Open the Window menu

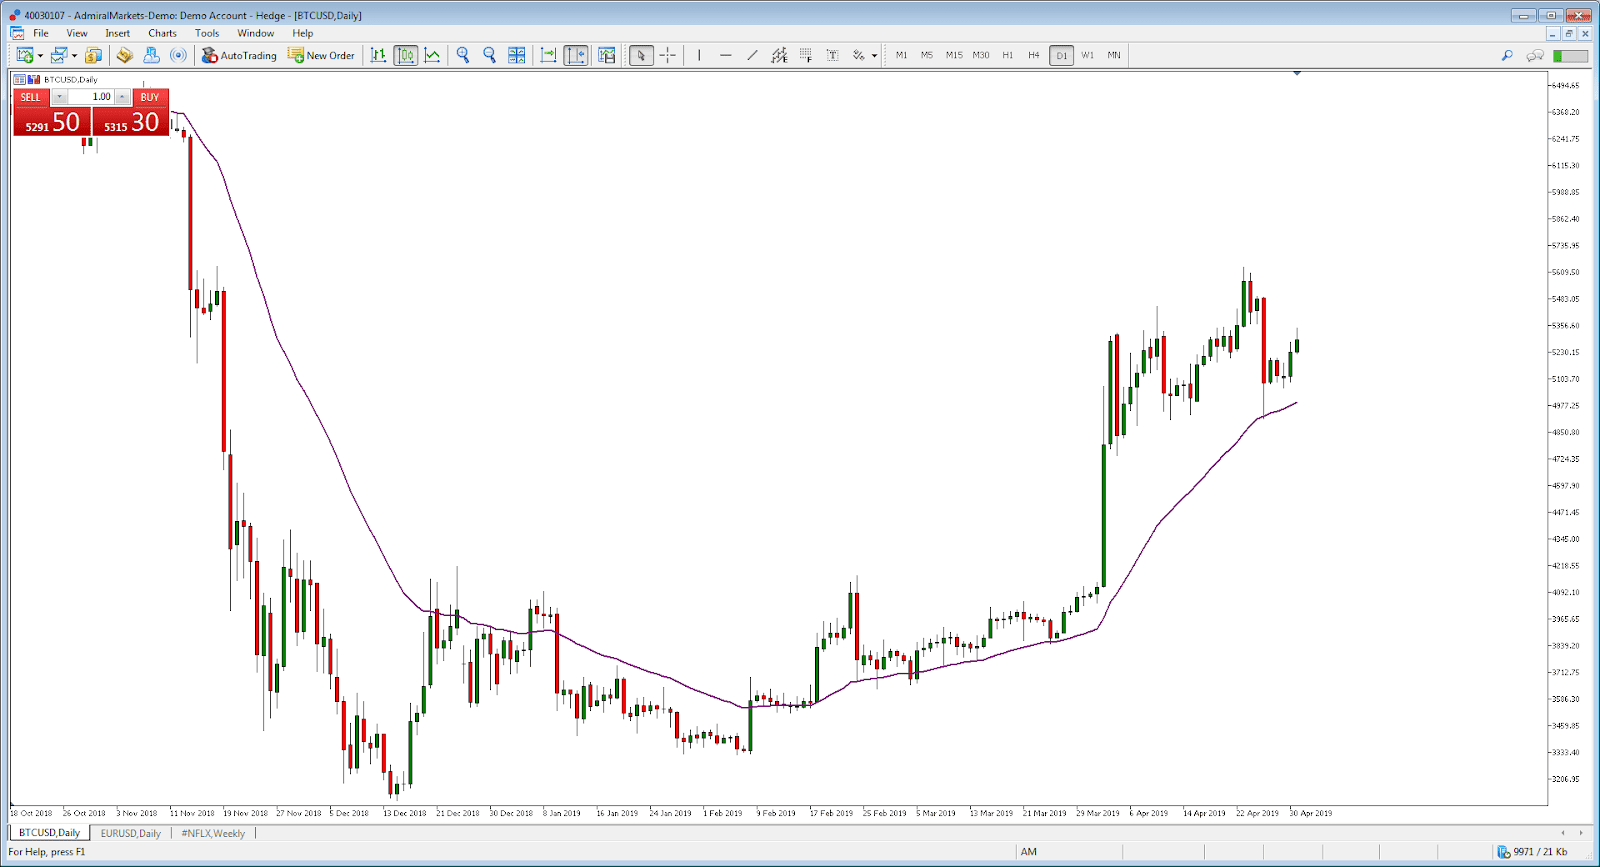click(256, 33)
